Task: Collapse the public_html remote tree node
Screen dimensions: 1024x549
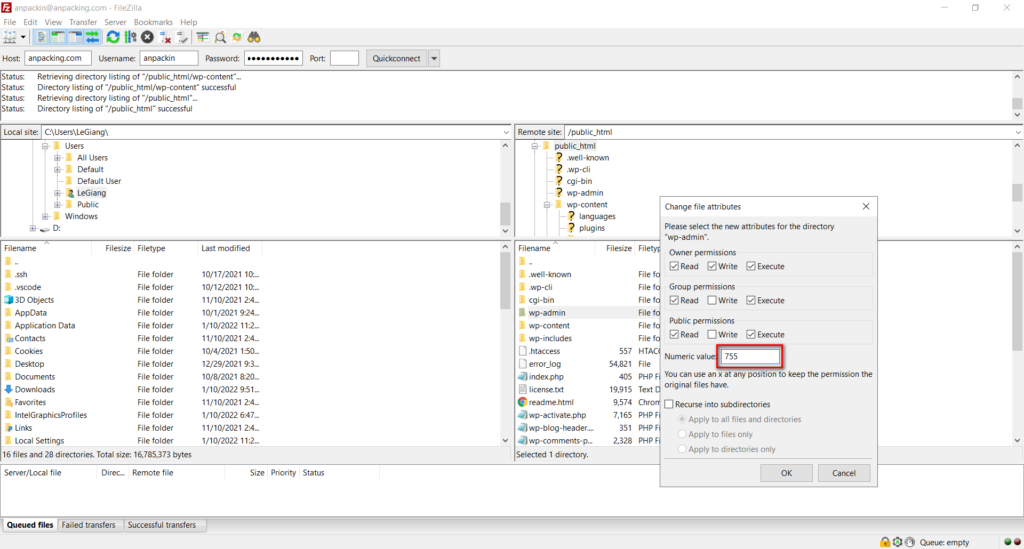Action: point(534,146)
